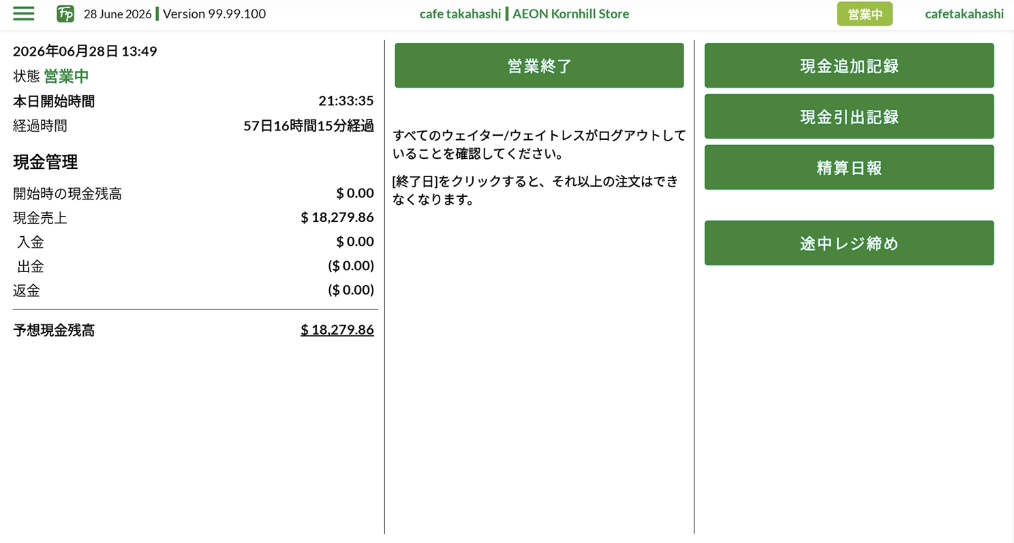1014x543 pixels.
Task: Click the 入金 deposit row amount
Action: [x=355, y=242]
